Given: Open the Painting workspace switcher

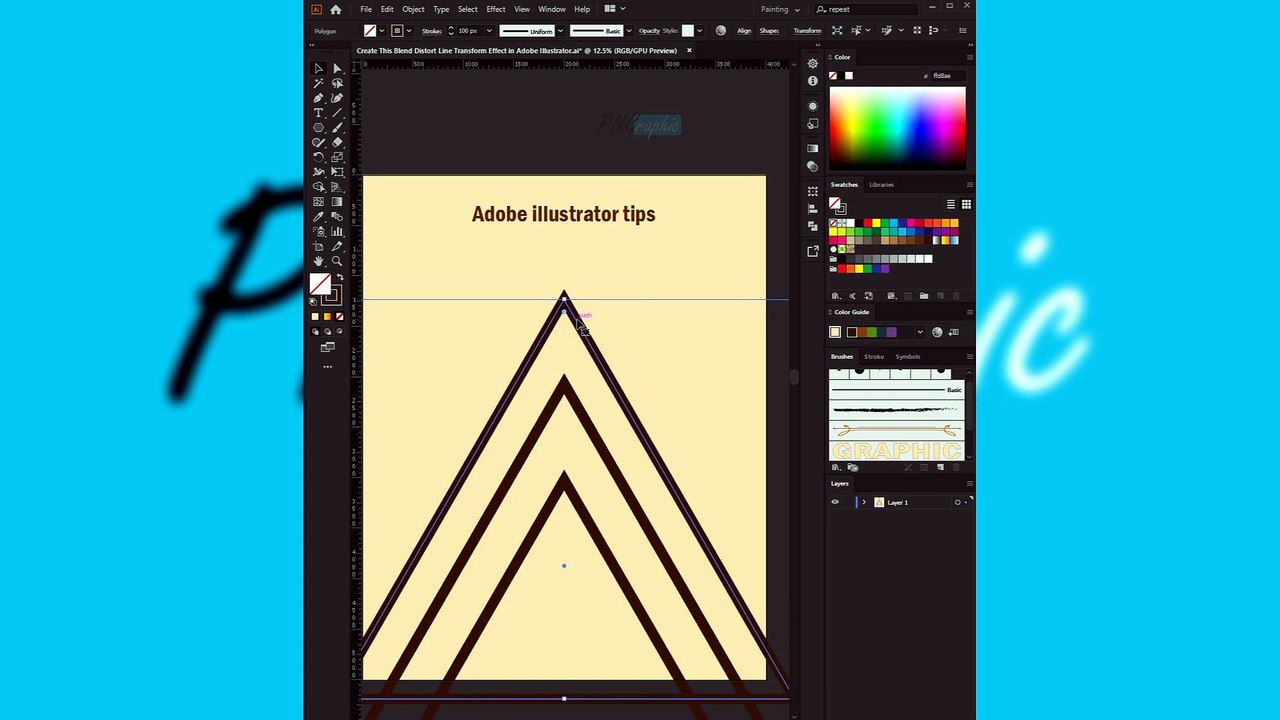Looking at the screenshot, I should click(x=780, y=9).
